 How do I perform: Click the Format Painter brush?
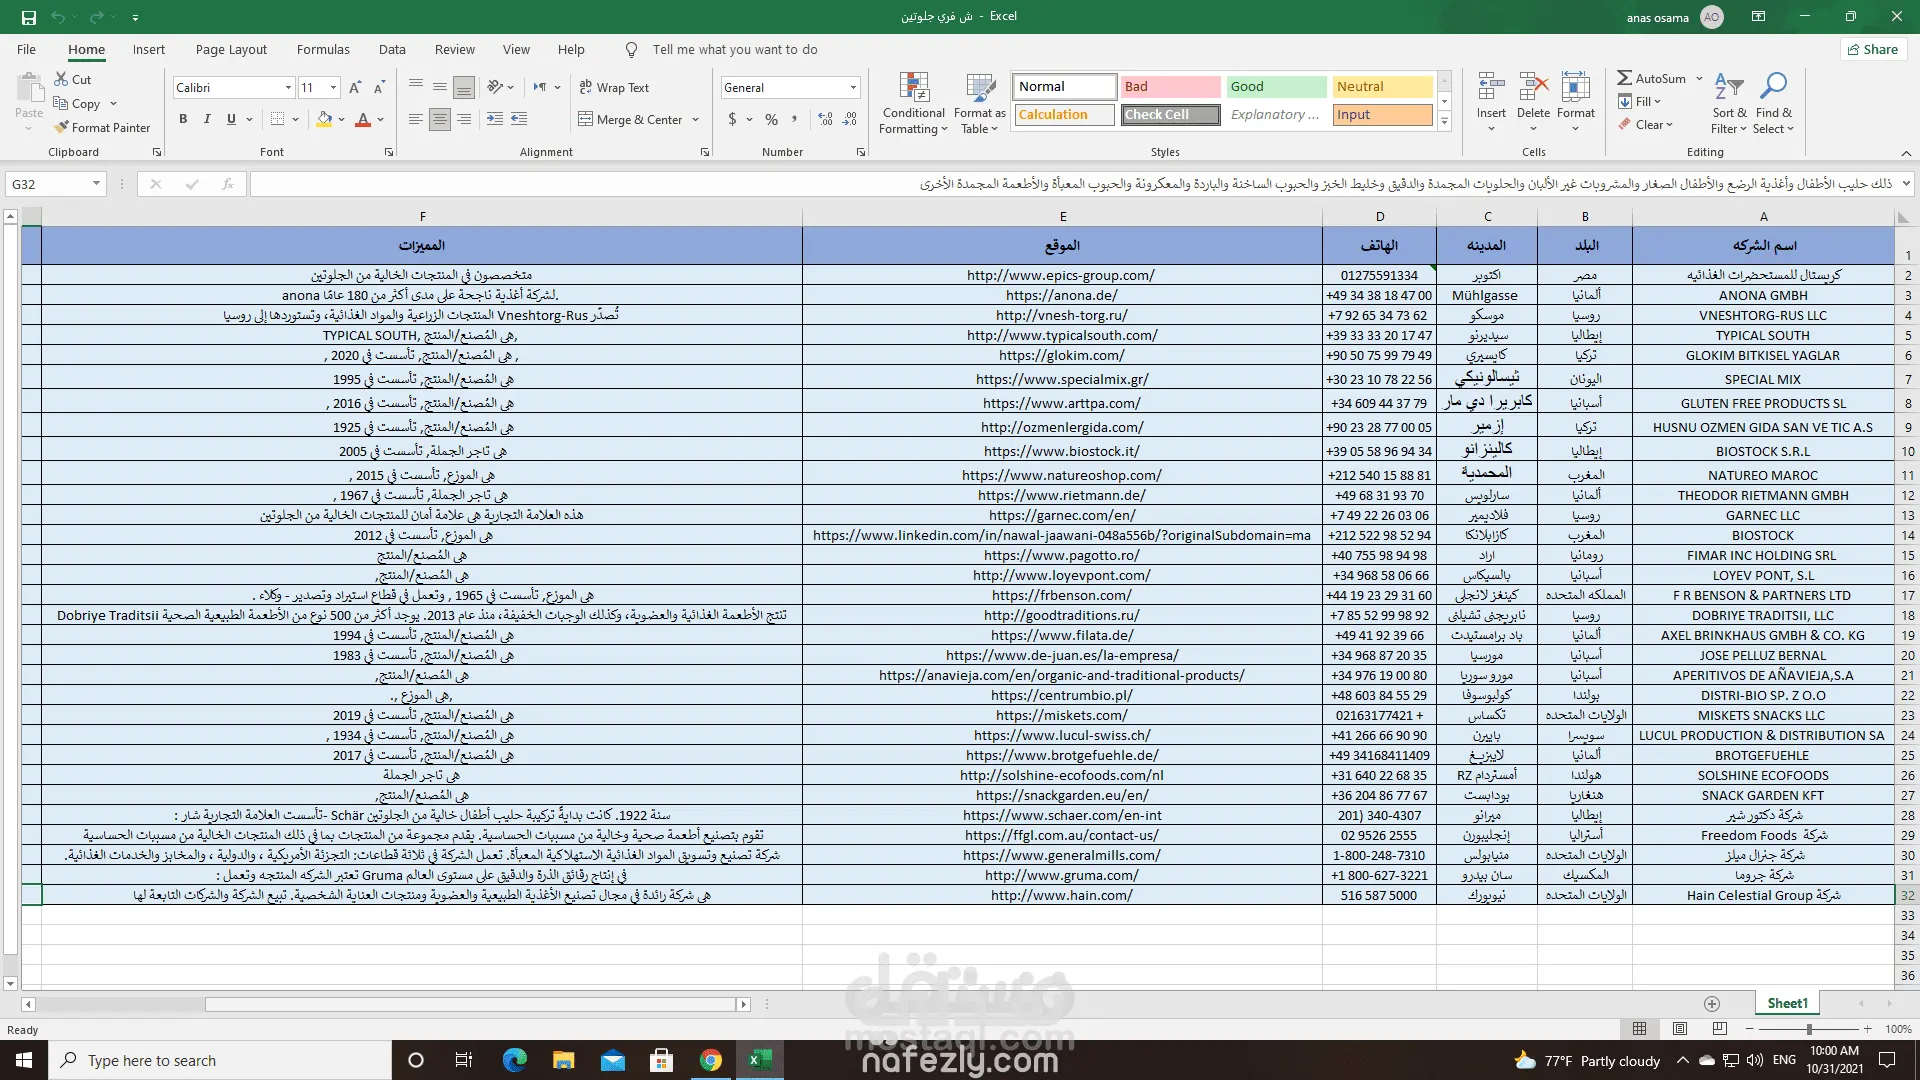tap(63, 127)
